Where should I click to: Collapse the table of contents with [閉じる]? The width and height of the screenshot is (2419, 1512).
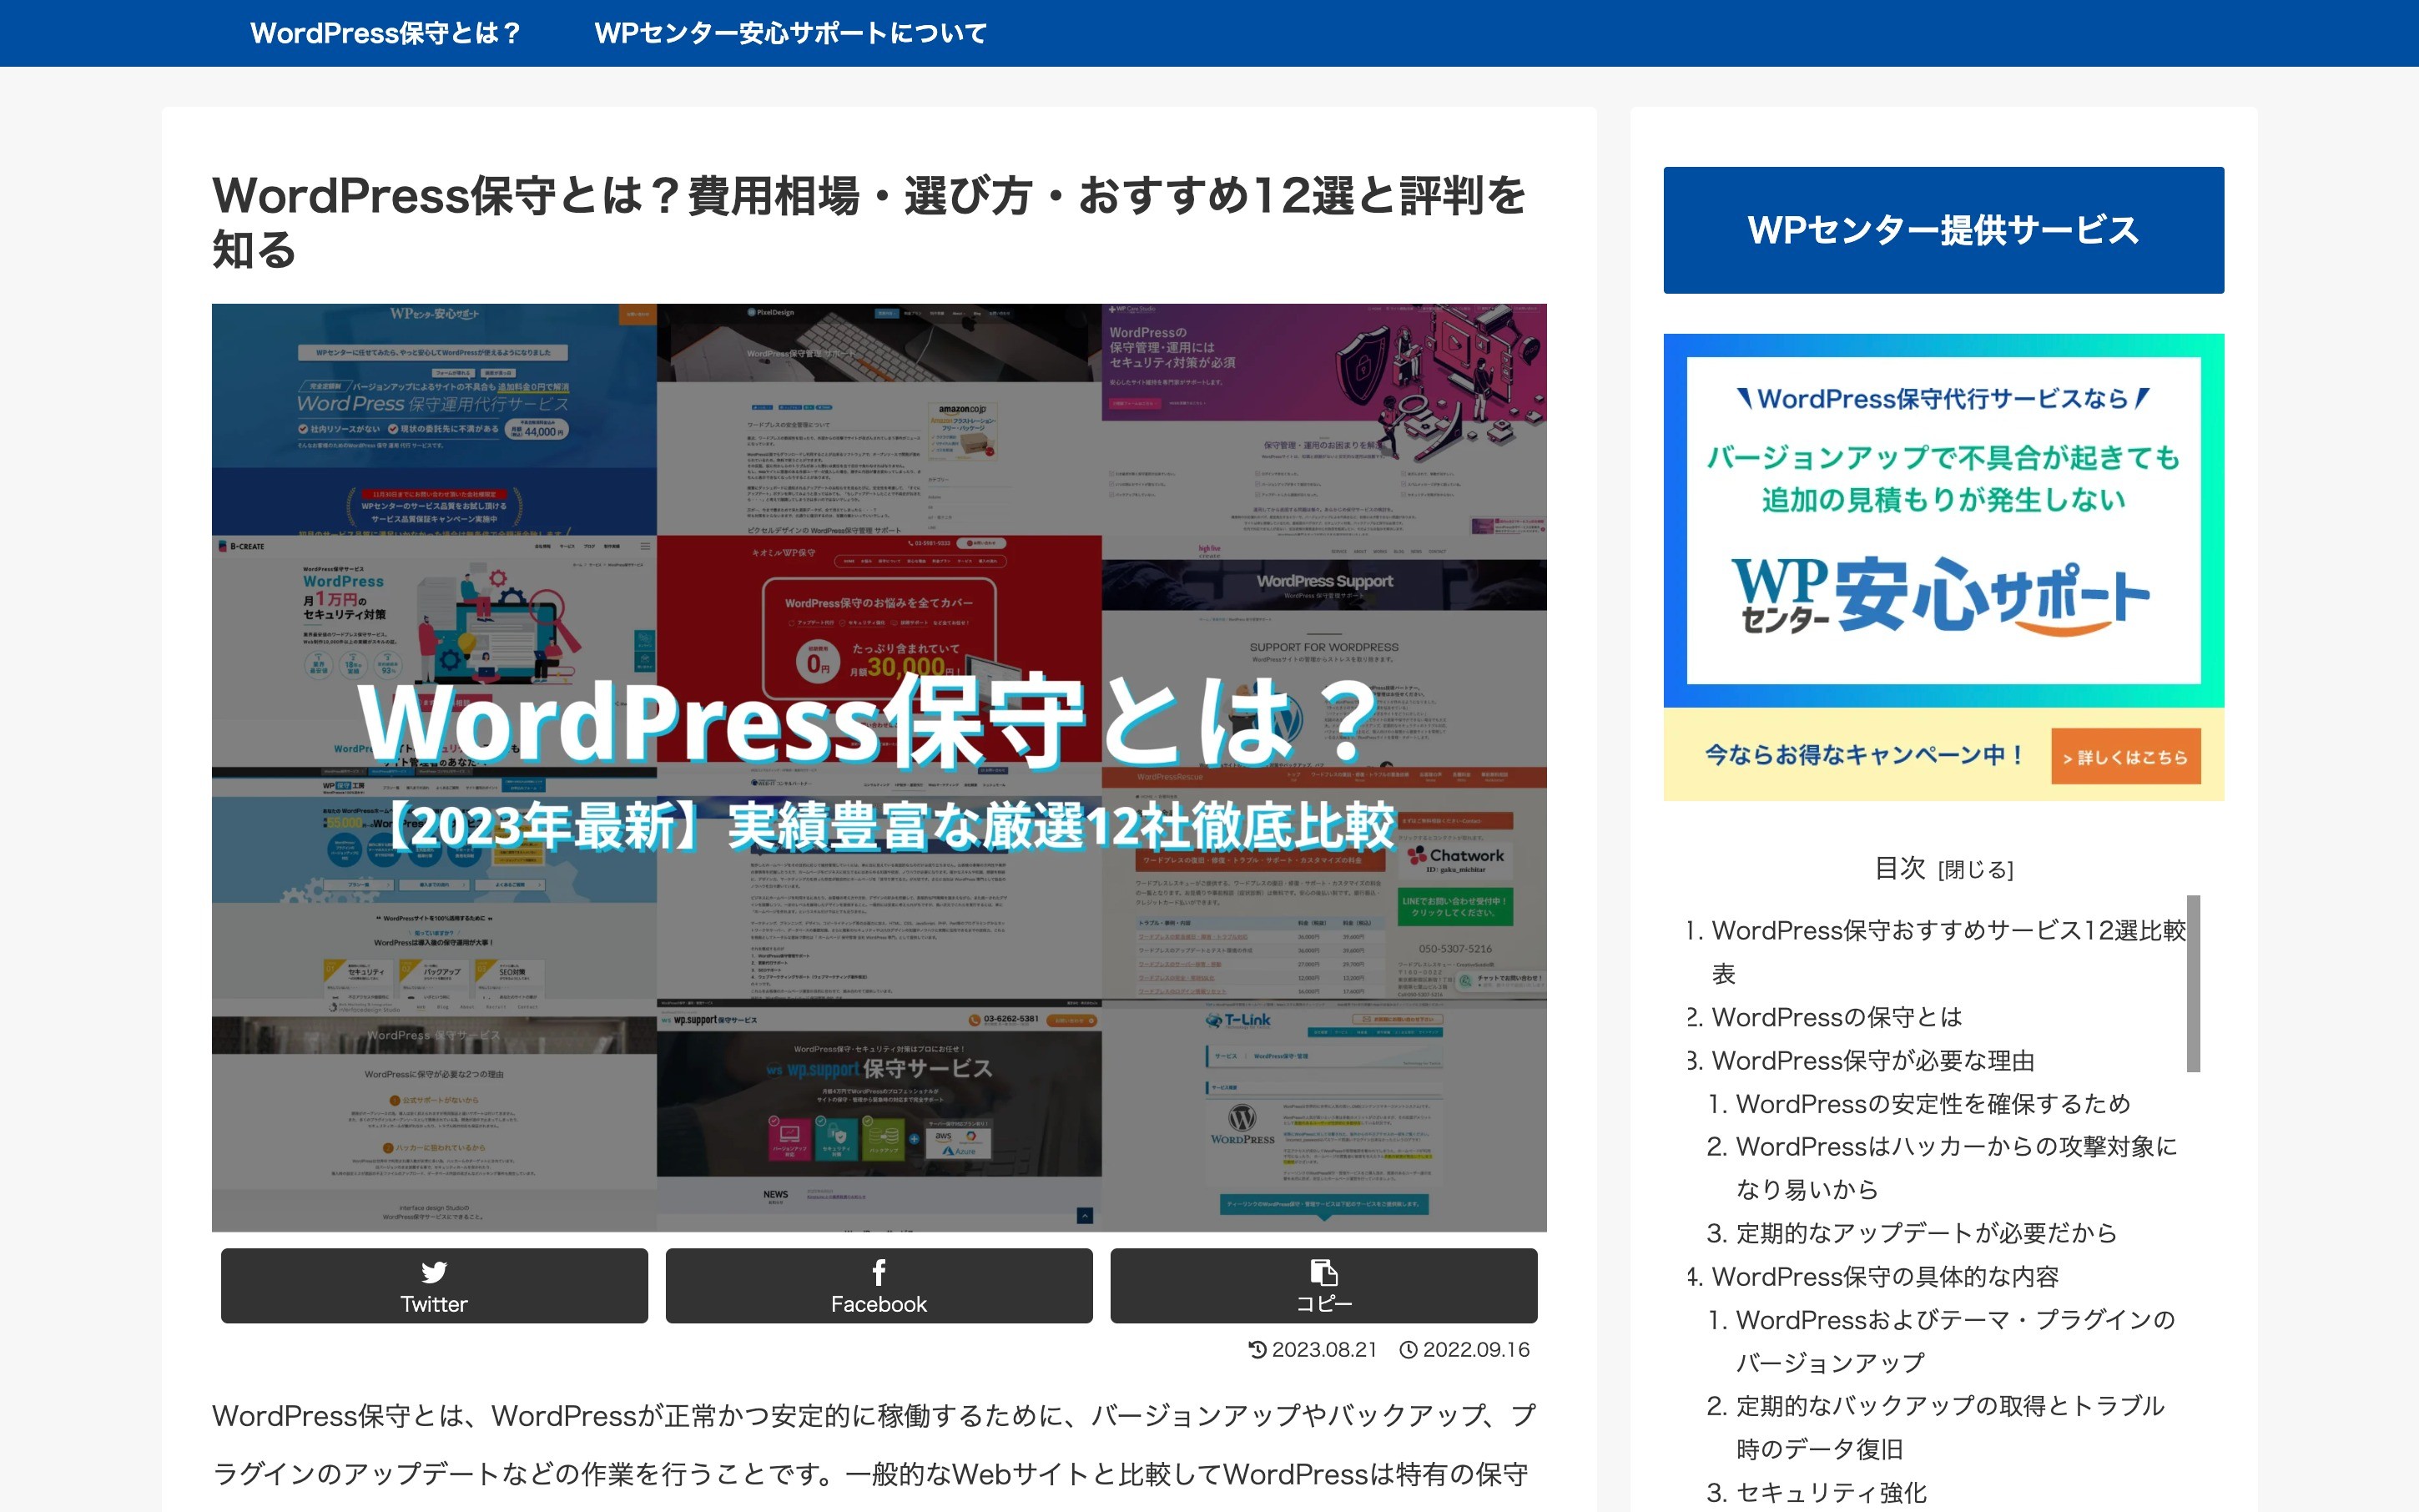coord(1975,869)
